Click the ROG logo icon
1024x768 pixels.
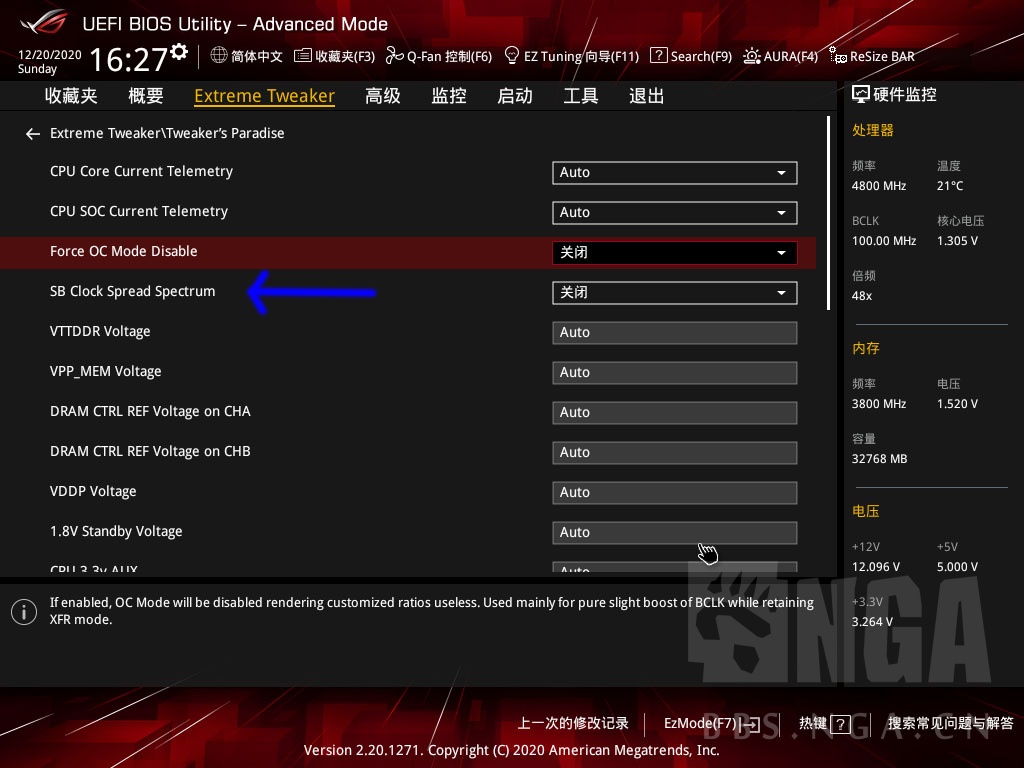coord(44,22)
